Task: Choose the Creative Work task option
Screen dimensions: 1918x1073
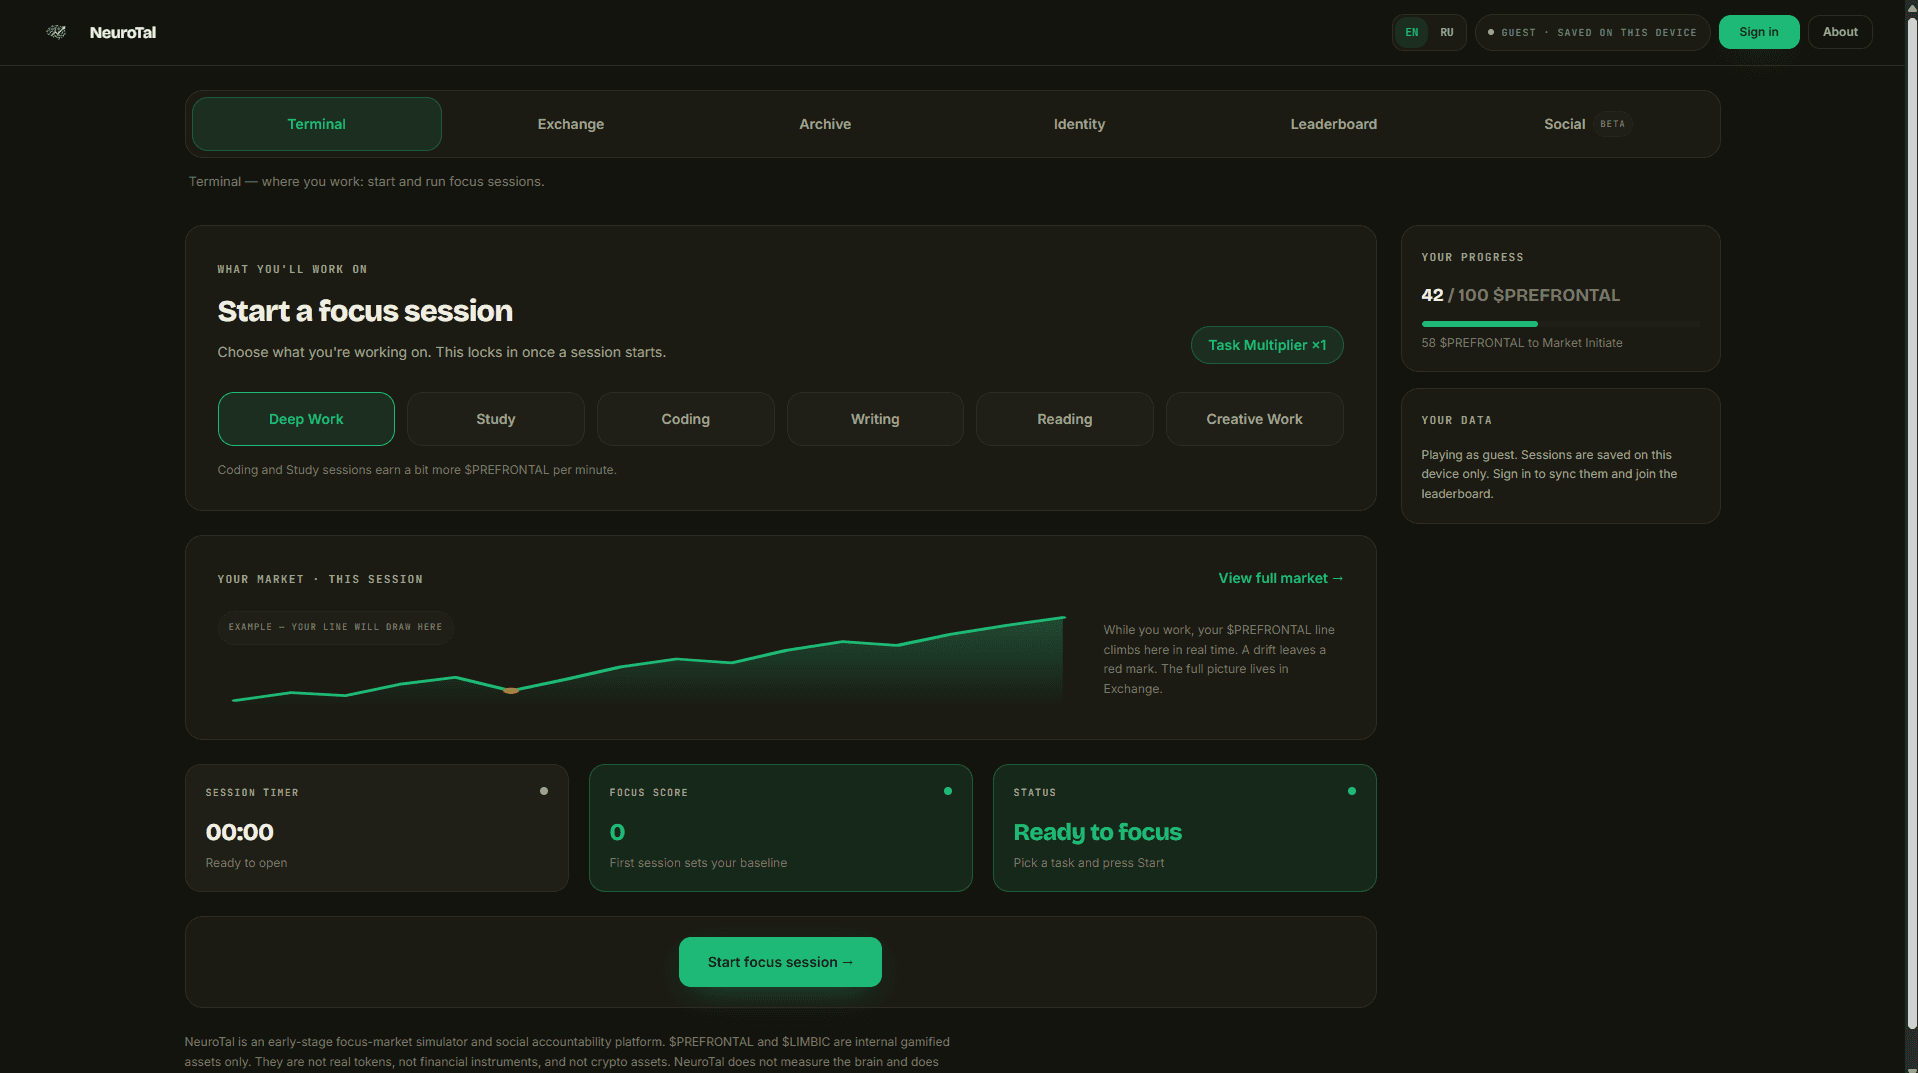Action: [1254, 419]
